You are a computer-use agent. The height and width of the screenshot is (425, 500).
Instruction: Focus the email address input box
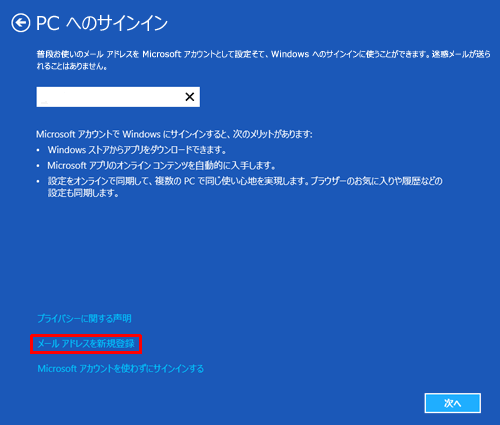(118, 97)
